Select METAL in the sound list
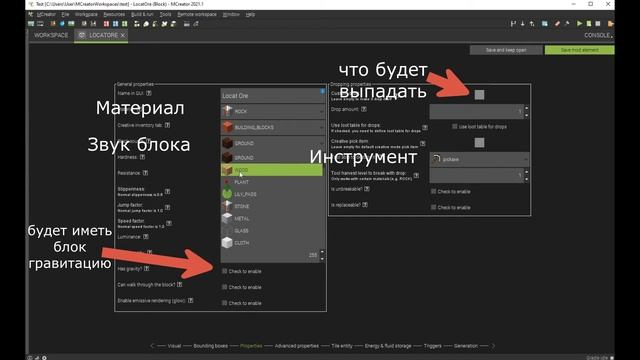Image resolution: width=640 pixels, height=360 pixels. click(x=272, y=219)
